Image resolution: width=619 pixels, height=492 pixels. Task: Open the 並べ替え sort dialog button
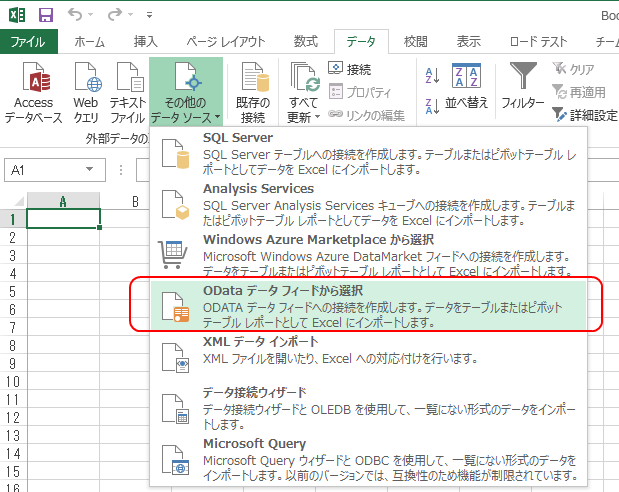[x=466, y=90]
